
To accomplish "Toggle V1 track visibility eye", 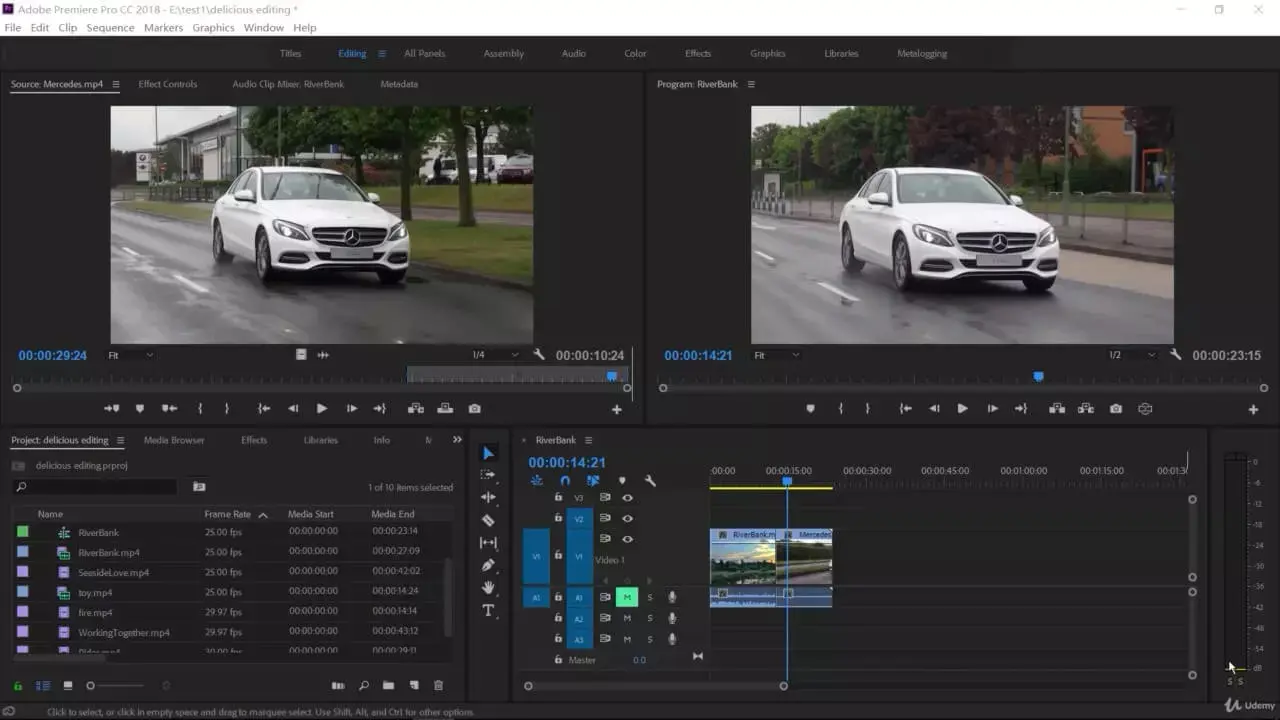I will click(628, 540).
